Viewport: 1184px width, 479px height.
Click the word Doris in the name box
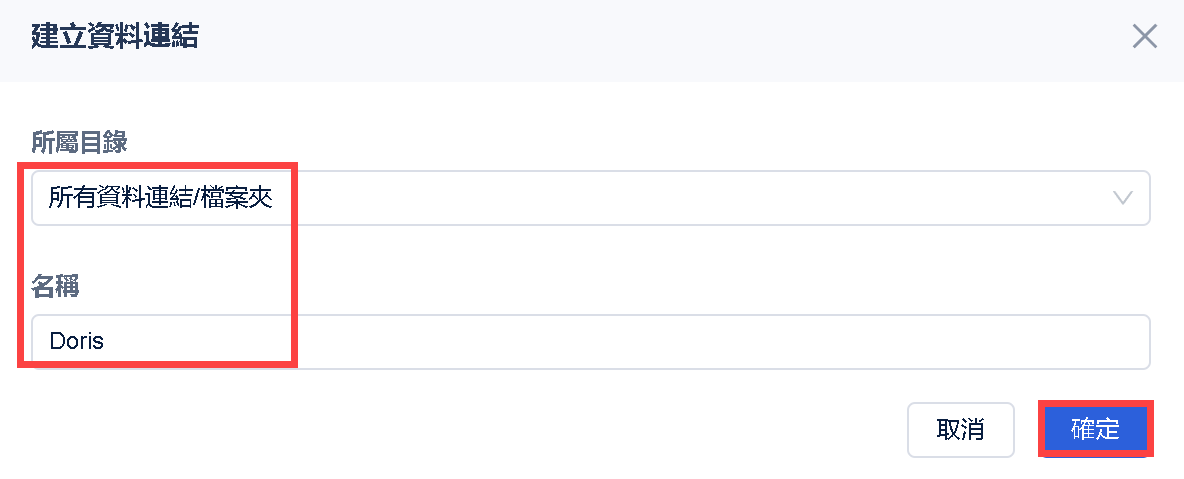[x=77, y=342]
